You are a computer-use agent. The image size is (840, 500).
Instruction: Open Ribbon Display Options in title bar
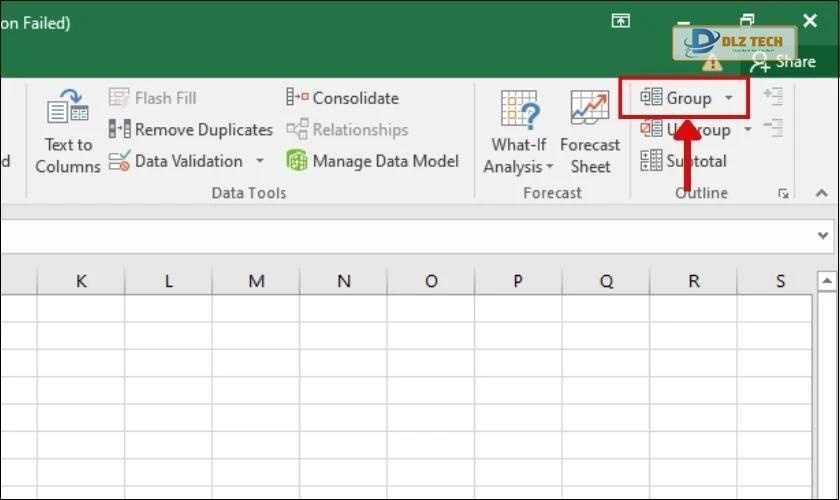621,21
